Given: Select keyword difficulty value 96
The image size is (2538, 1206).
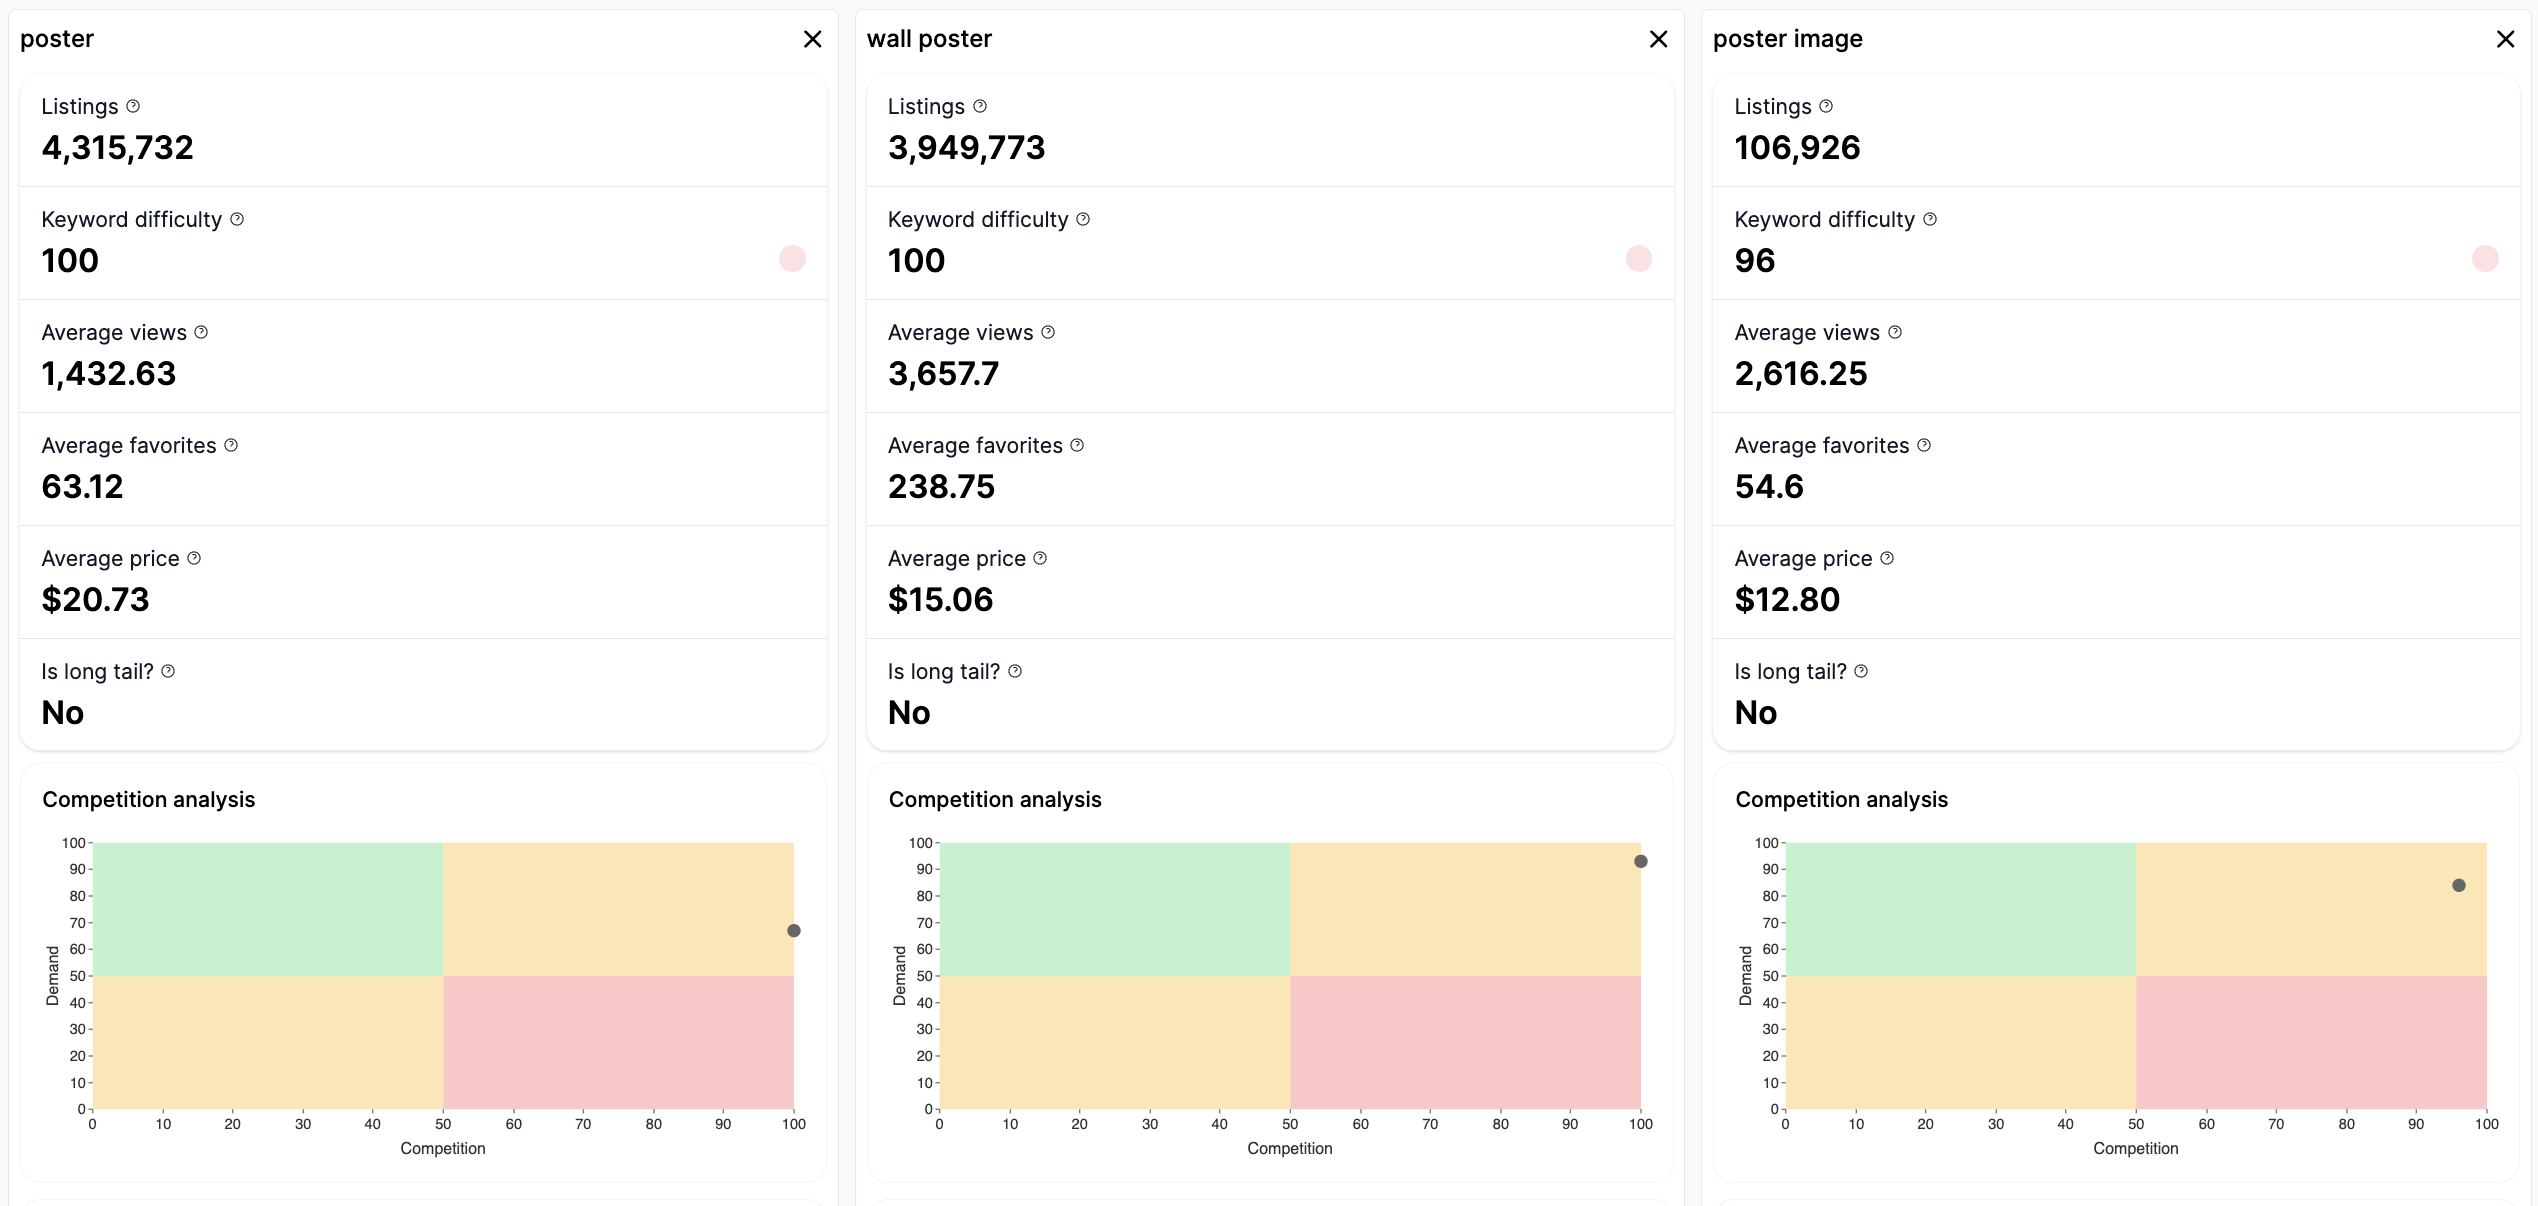Looking at the screenshot, I should (x=1755, y=261).
